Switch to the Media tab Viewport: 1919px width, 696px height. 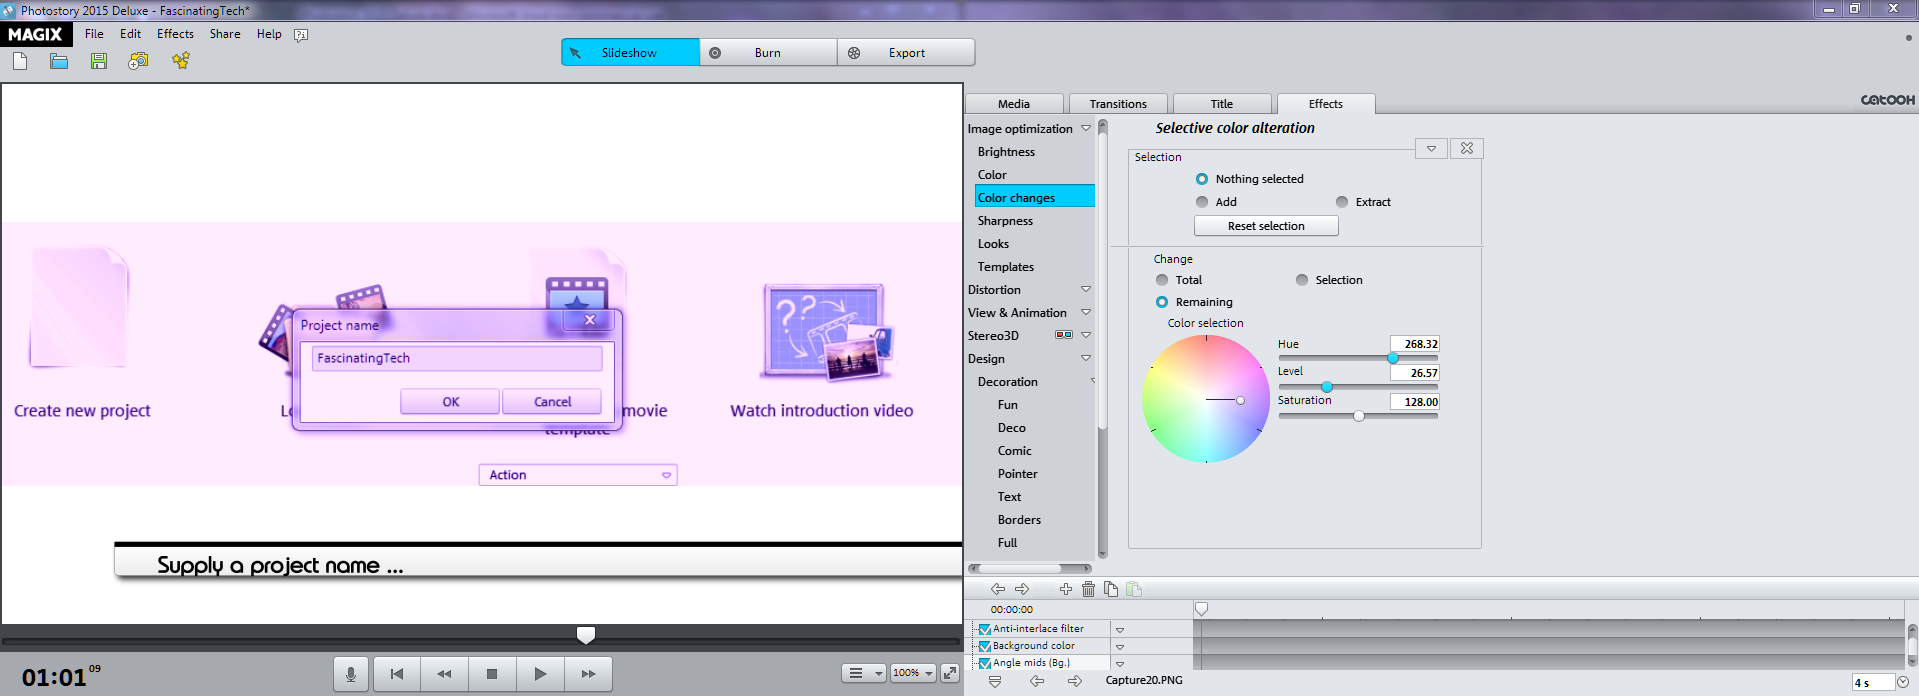(1014, 104)
